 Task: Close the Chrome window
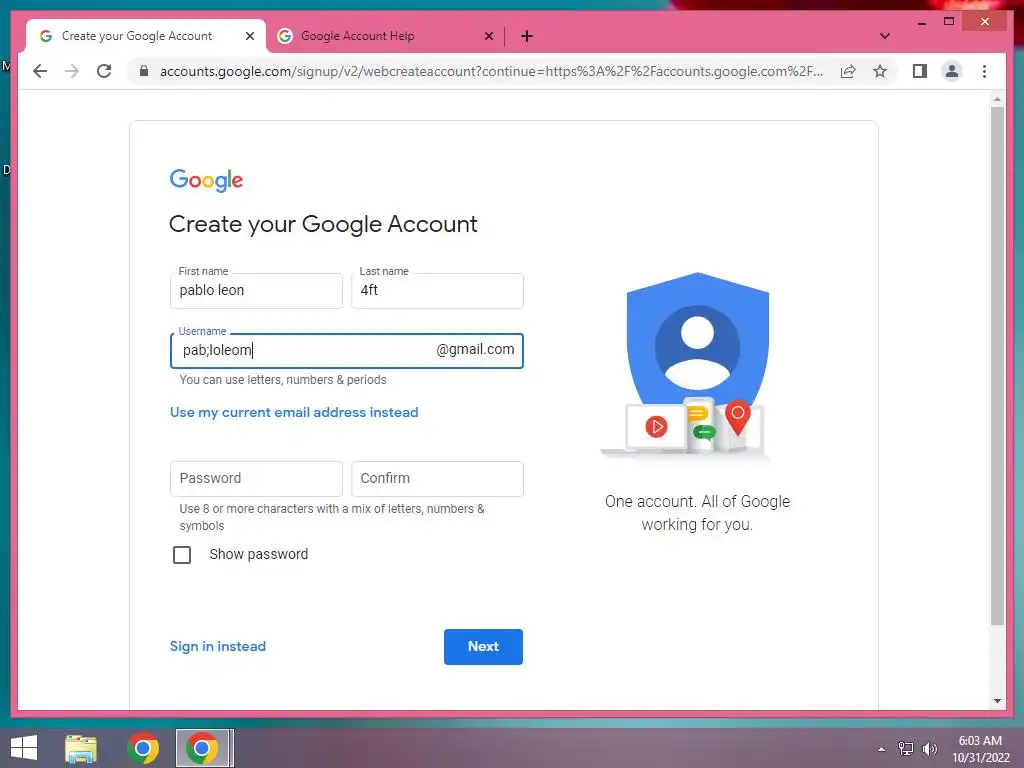pyautogui.click(x=985, y=22)
